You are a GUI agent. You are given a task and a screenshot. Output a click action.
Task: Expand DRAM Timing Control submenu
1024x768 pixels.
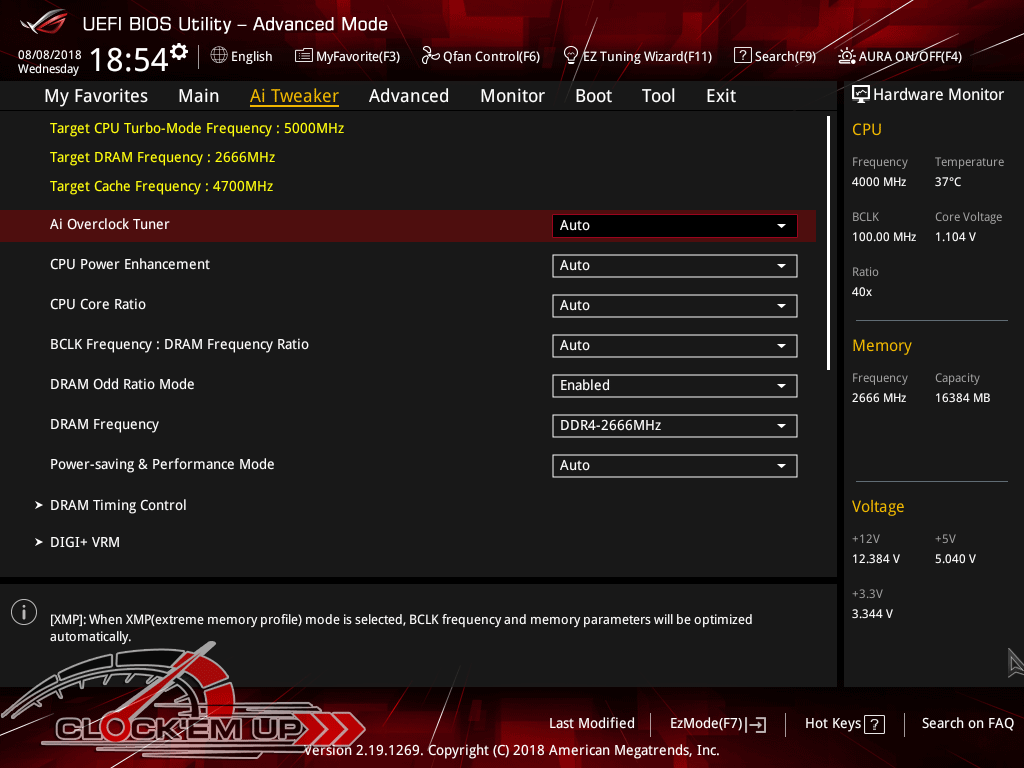[118, 505]
